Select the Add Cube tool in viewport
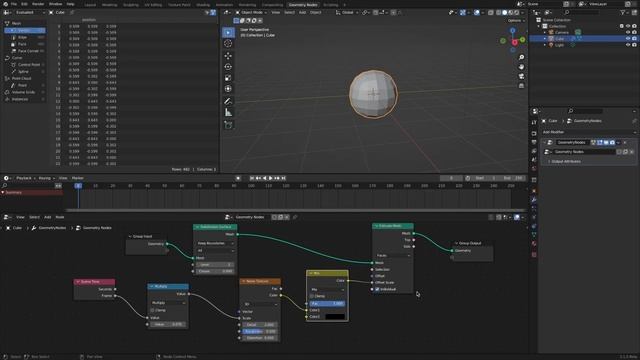 pyautogui.click(x=228, y=125)
